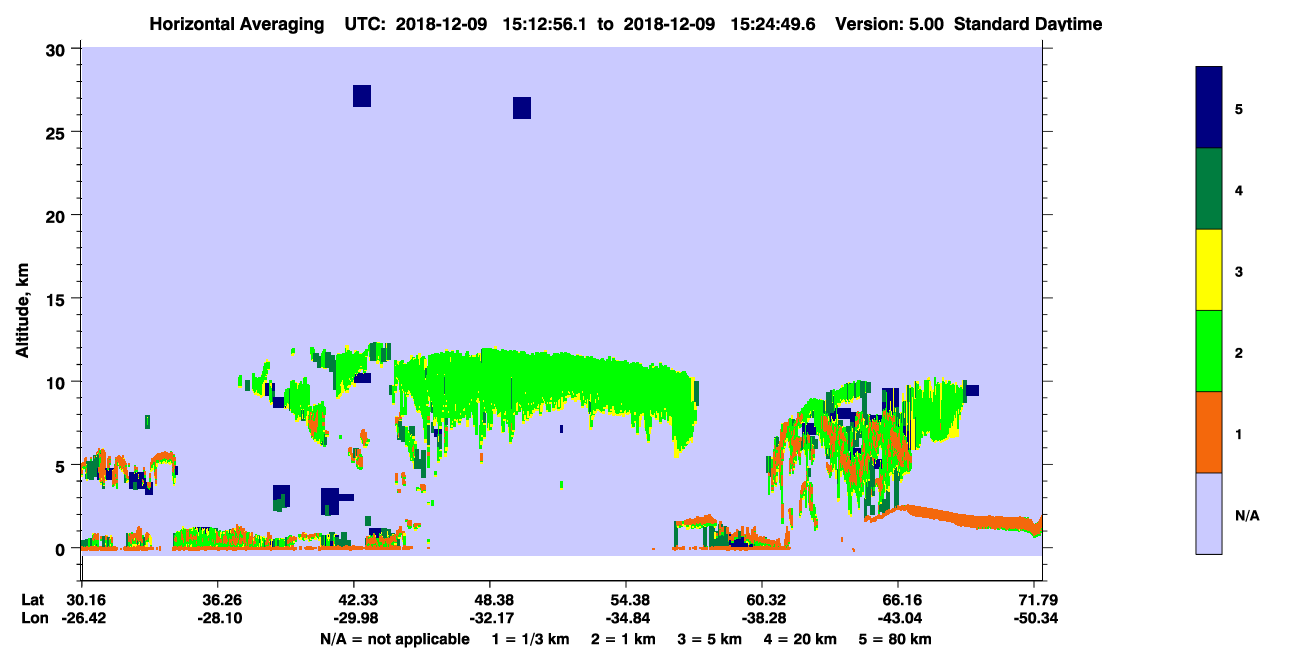Click the dark blue colorbar segment labeled 5
The height and width of the screenshot is (667, 1300).
[1209, 108]
